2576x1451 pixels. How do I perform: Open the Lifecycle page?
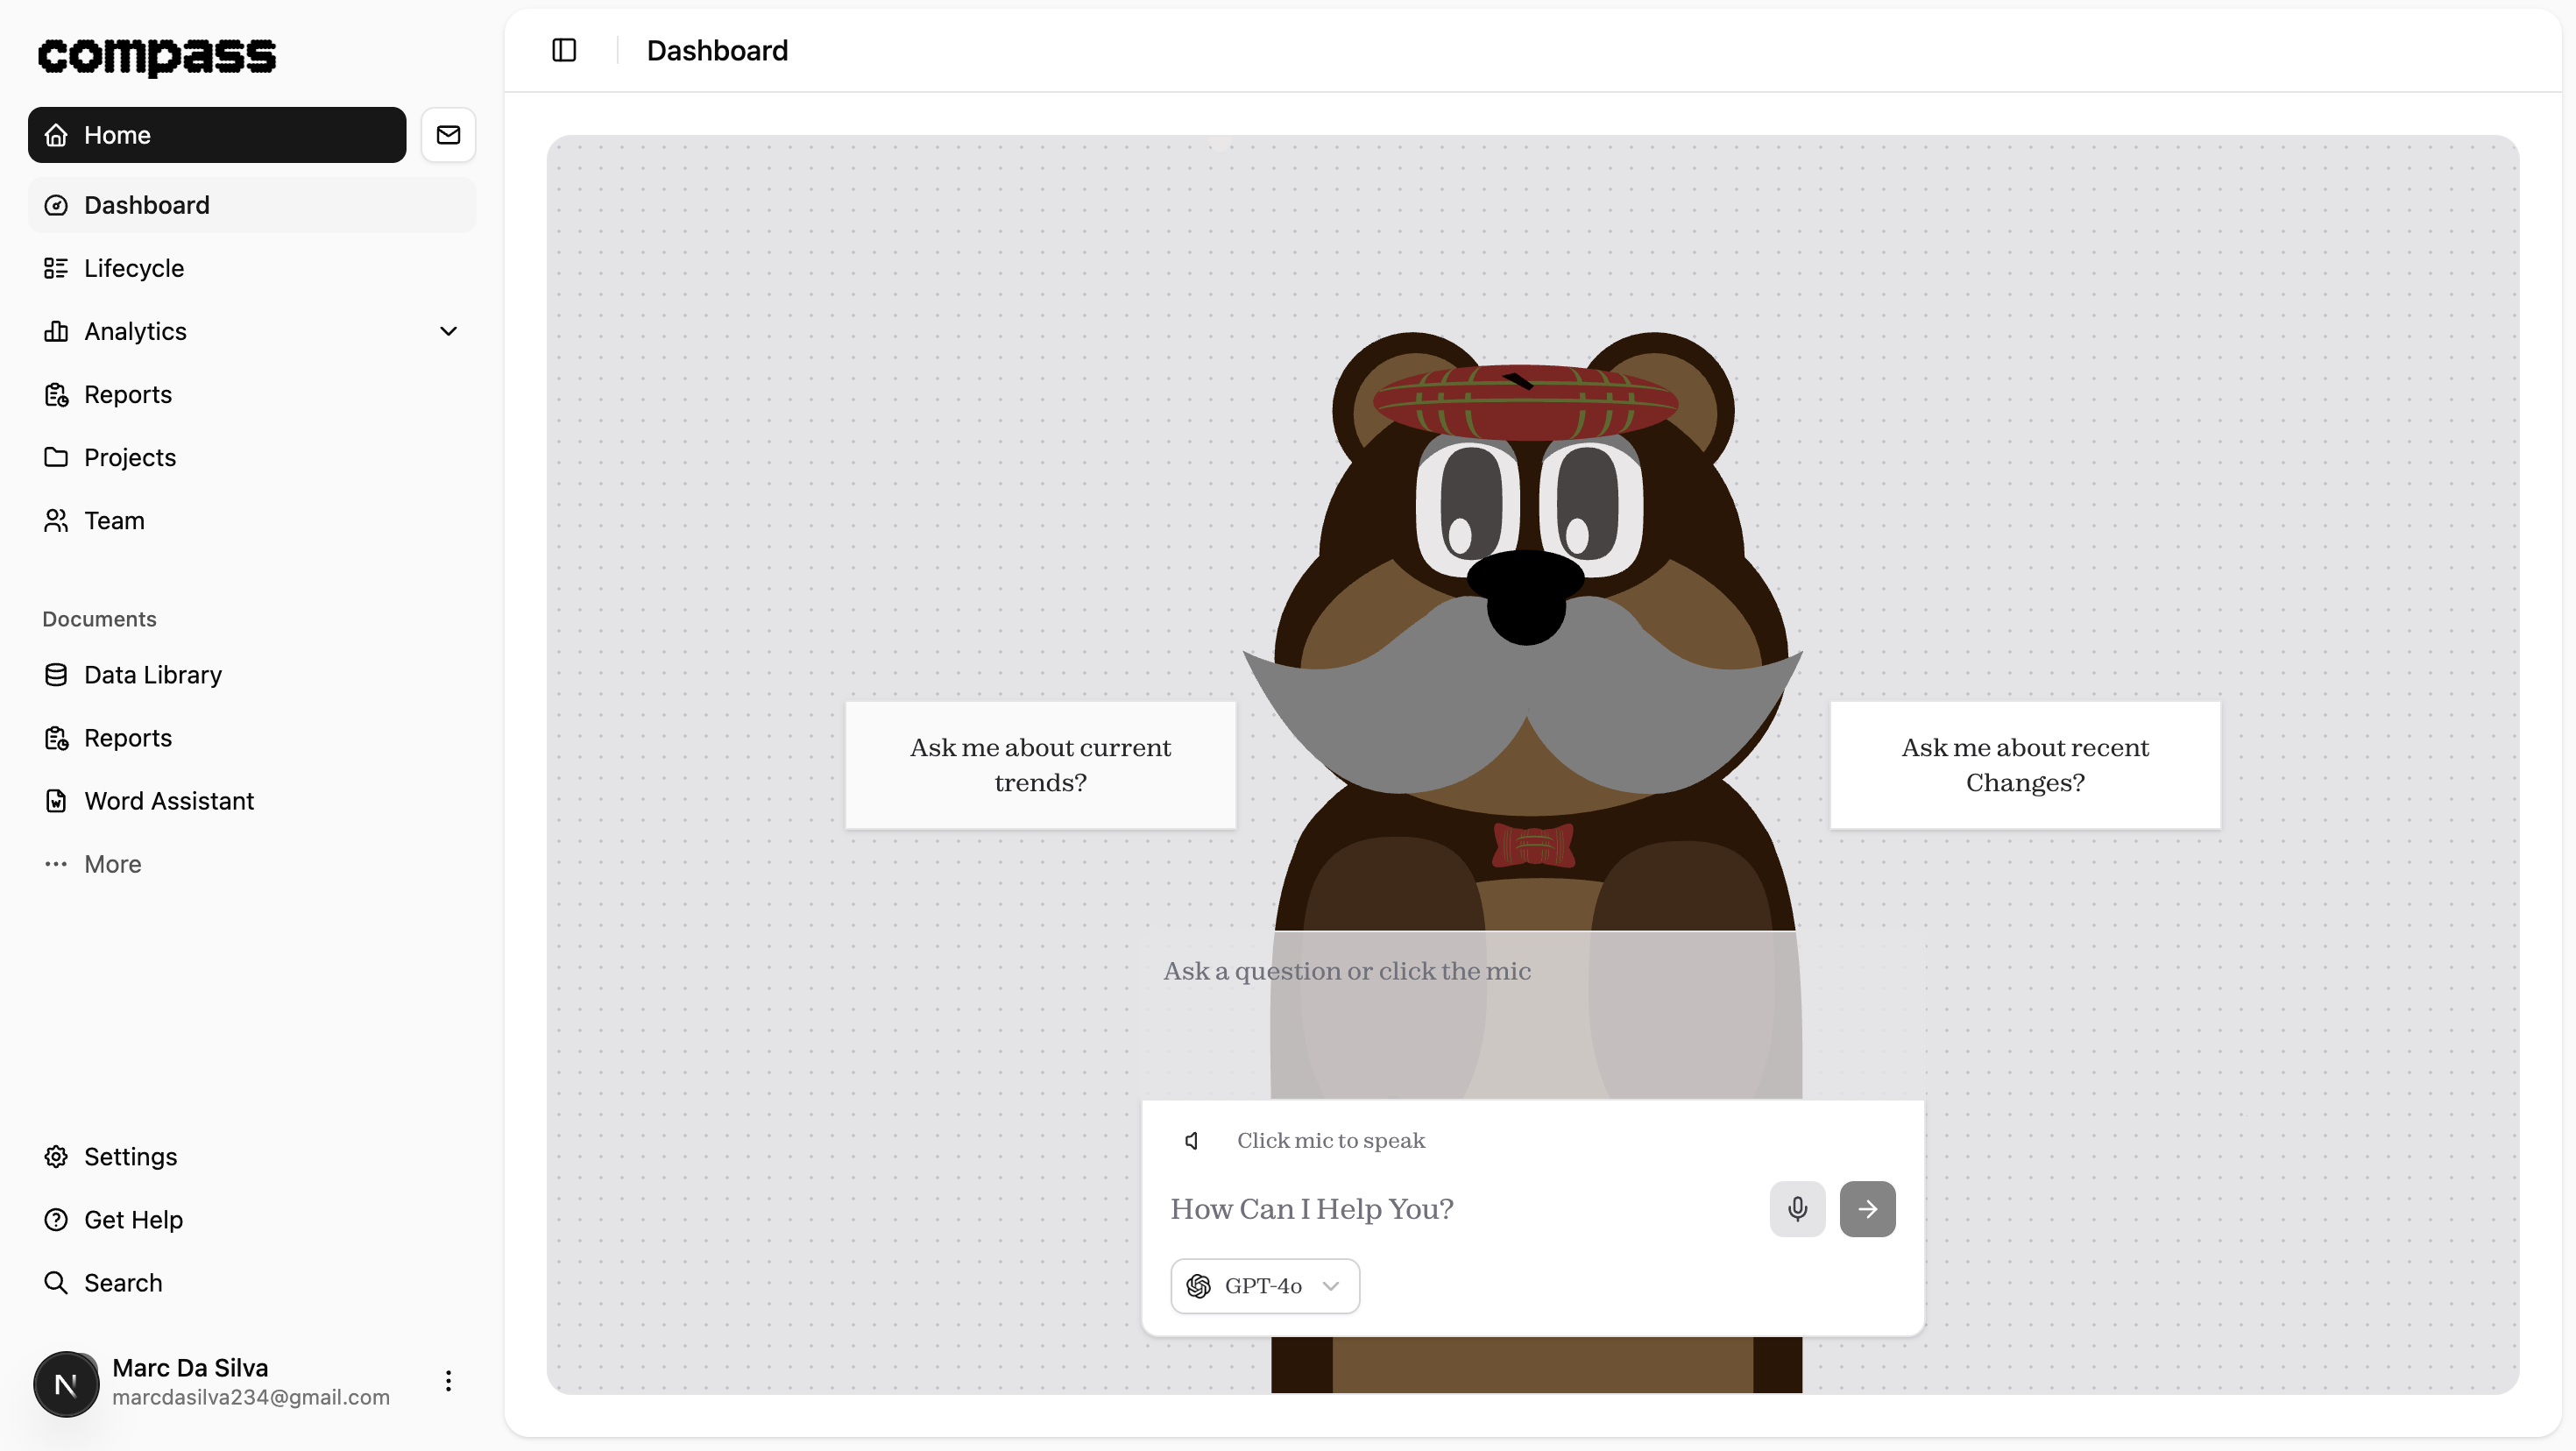pos(134,268)
